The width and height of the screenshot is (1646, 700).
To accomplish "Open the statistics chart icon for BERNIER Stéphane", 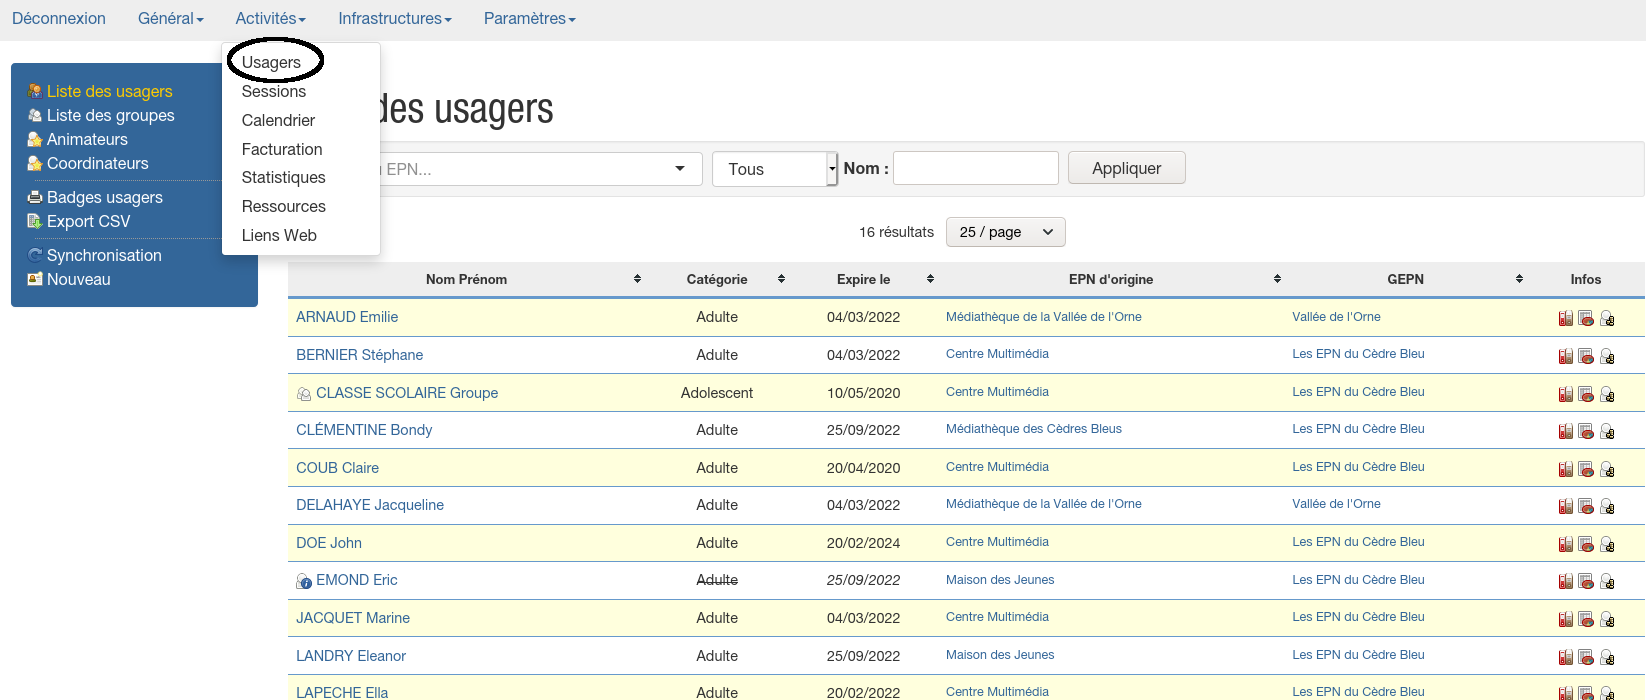I will (1586, 356).
